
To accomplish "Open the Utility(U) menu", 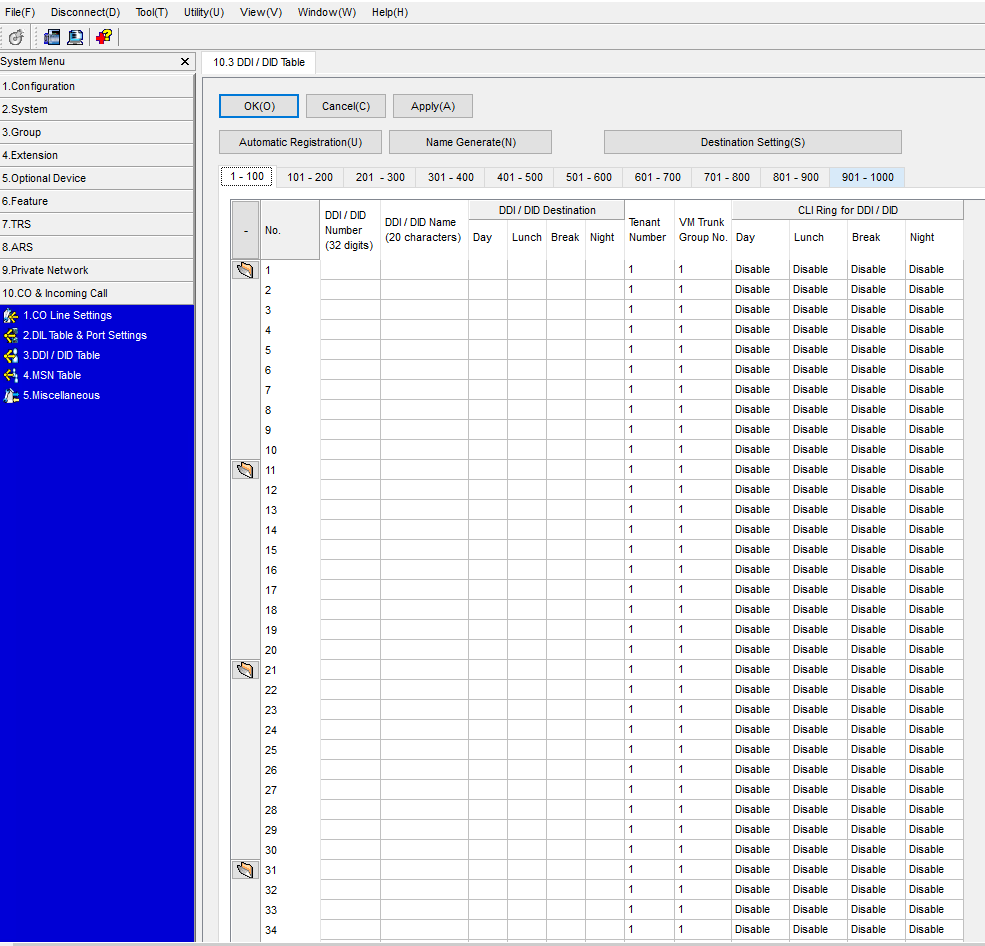I will 204,12.
